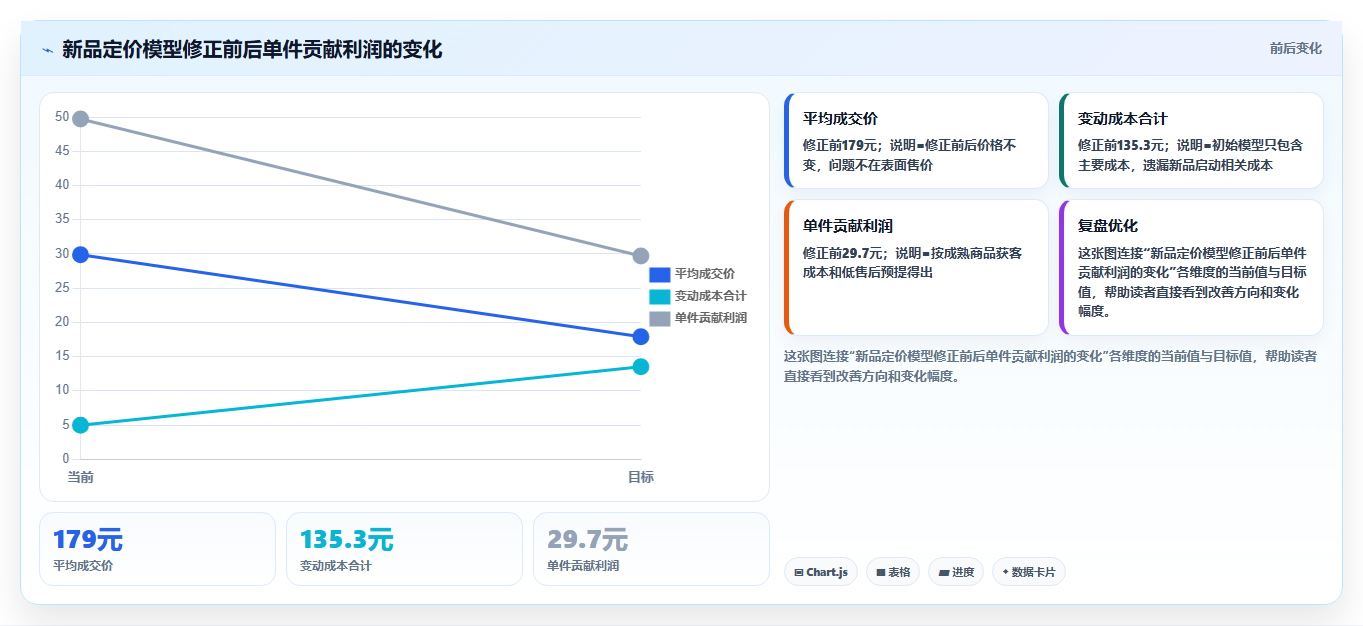
Task: Click the y-axis value 25
Action: click(62, 288)
